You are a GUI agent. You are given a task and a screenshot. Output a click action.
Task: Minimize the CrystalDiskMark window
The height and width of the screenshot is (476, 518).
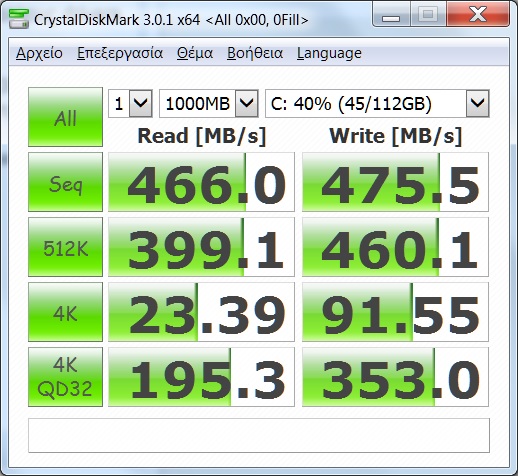pos(391,15)
